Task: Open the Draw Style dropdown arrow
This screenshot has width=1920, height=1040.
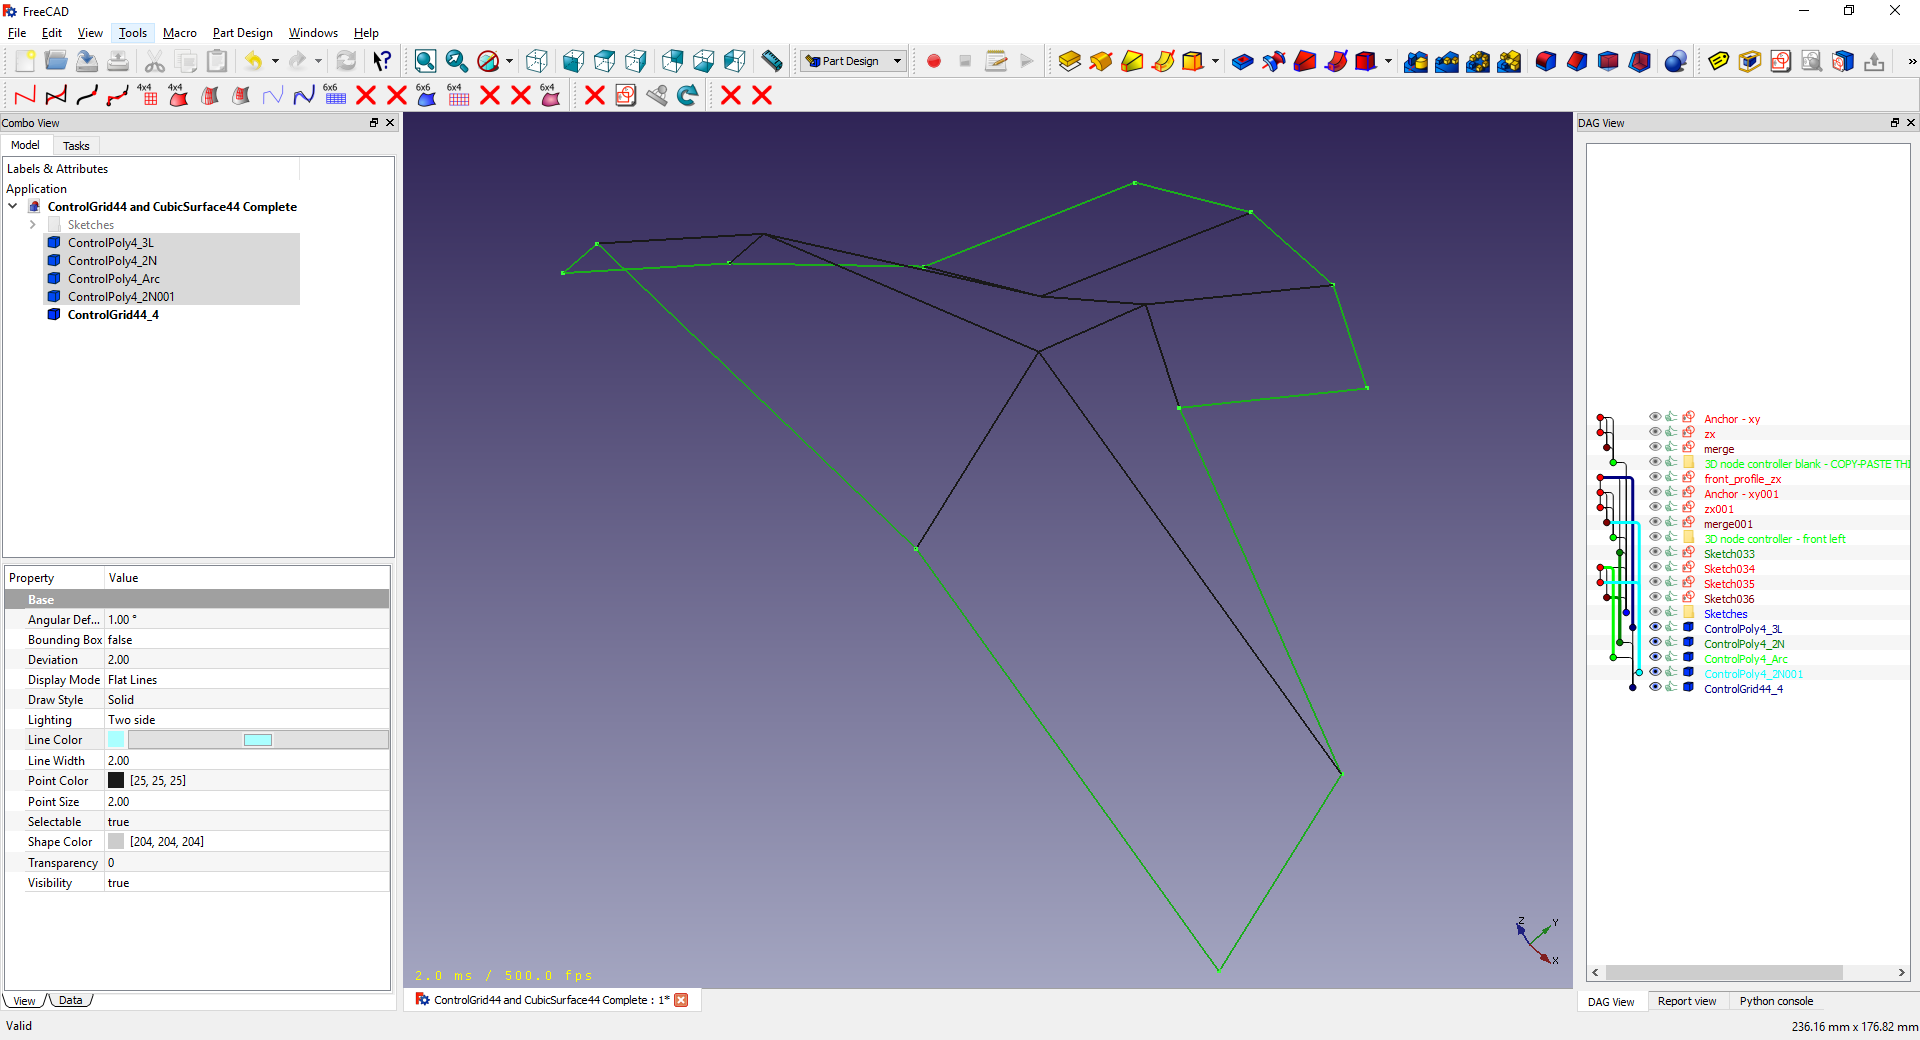Action: click(510, 61)
